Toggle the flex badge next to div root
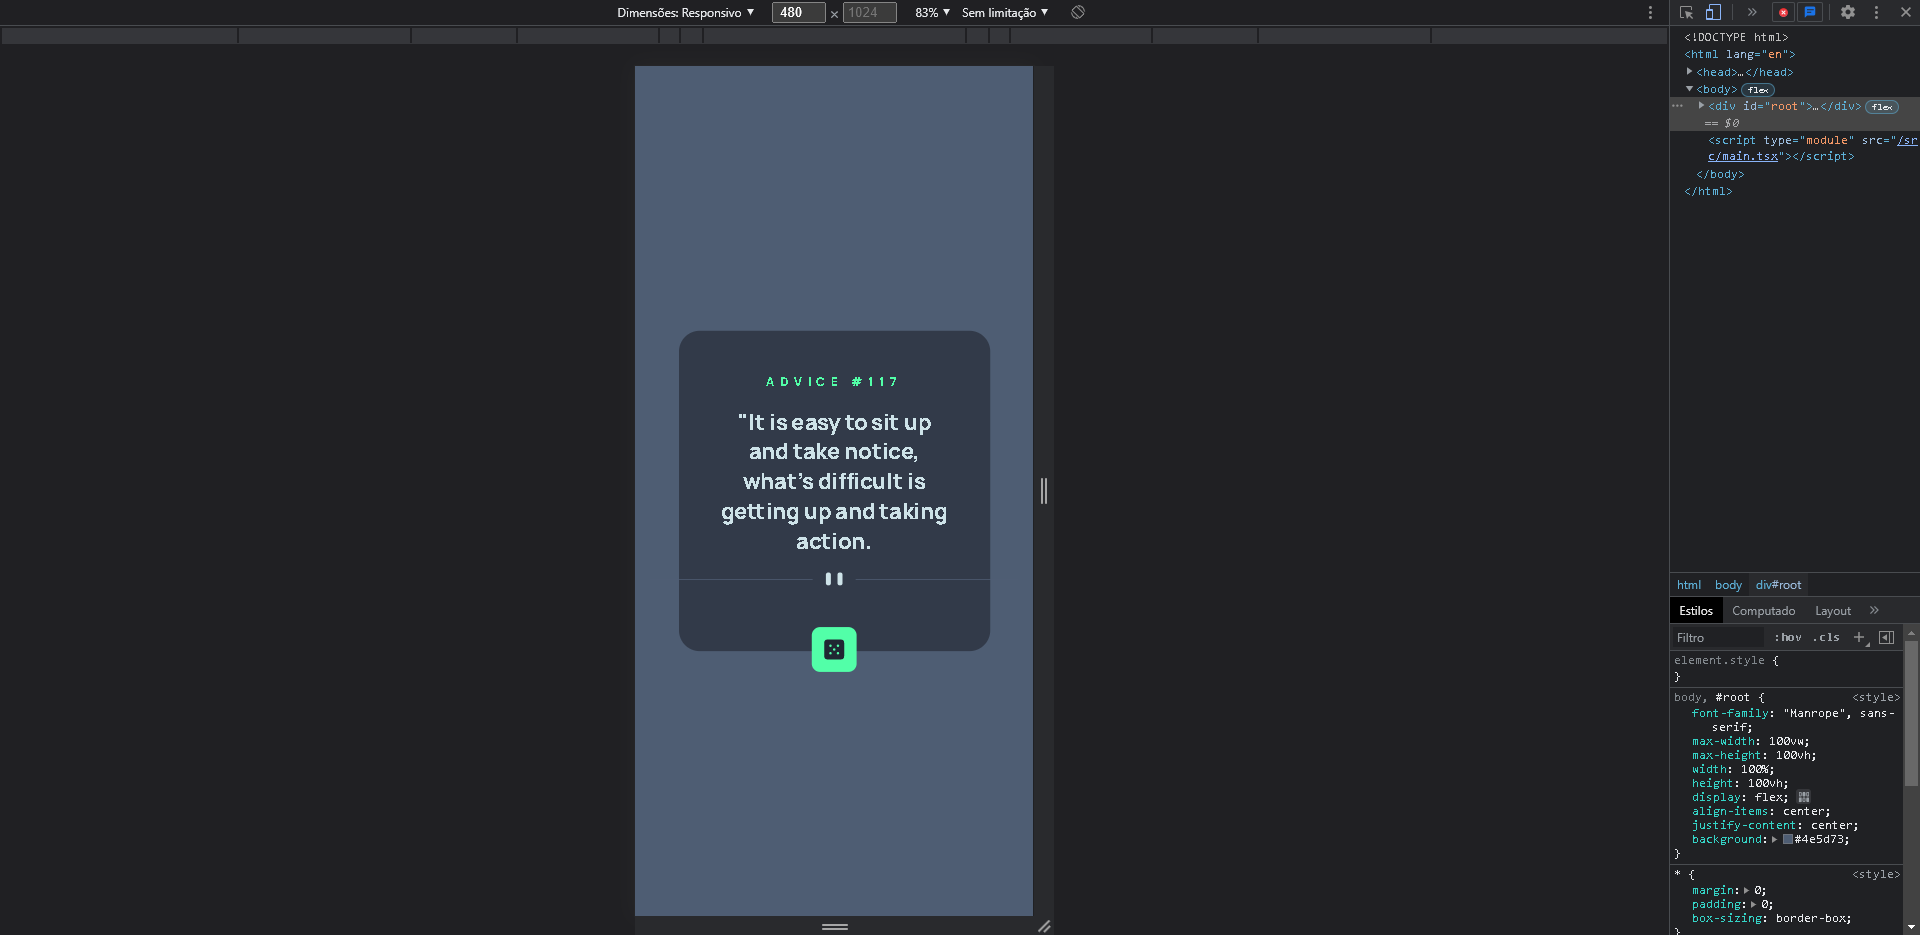The height and width of the screenshot is (935, 1920). (1882, 107)
